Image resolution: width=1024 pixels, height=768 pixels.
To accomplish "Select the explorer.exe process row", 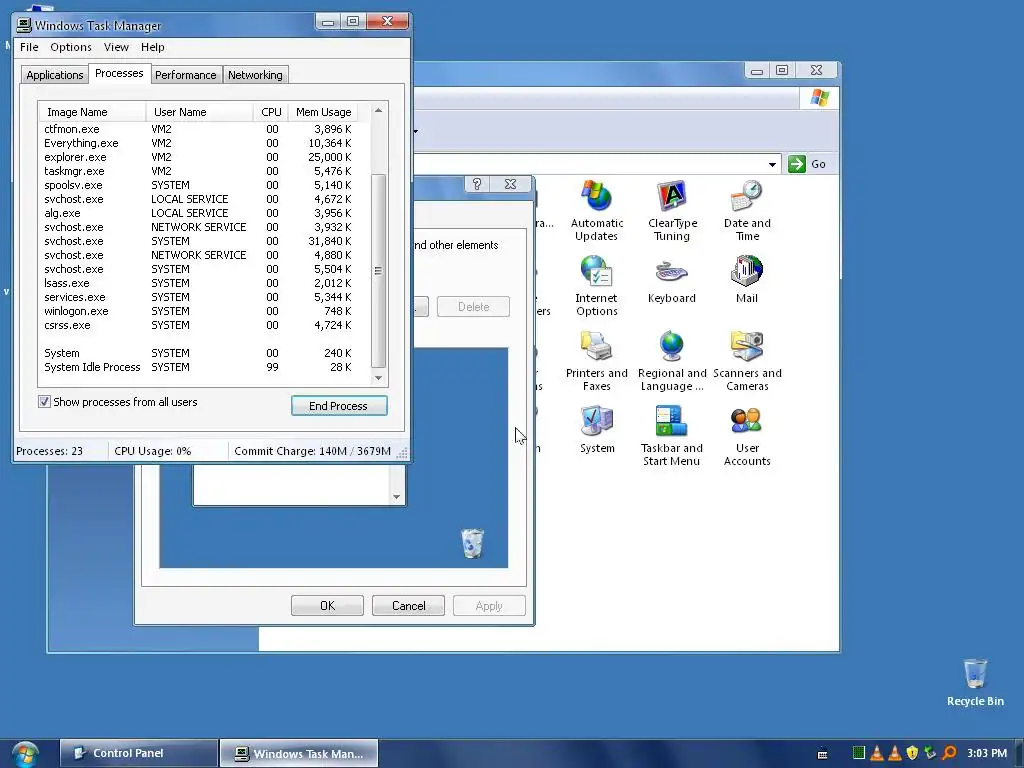I will coord(198,157).
